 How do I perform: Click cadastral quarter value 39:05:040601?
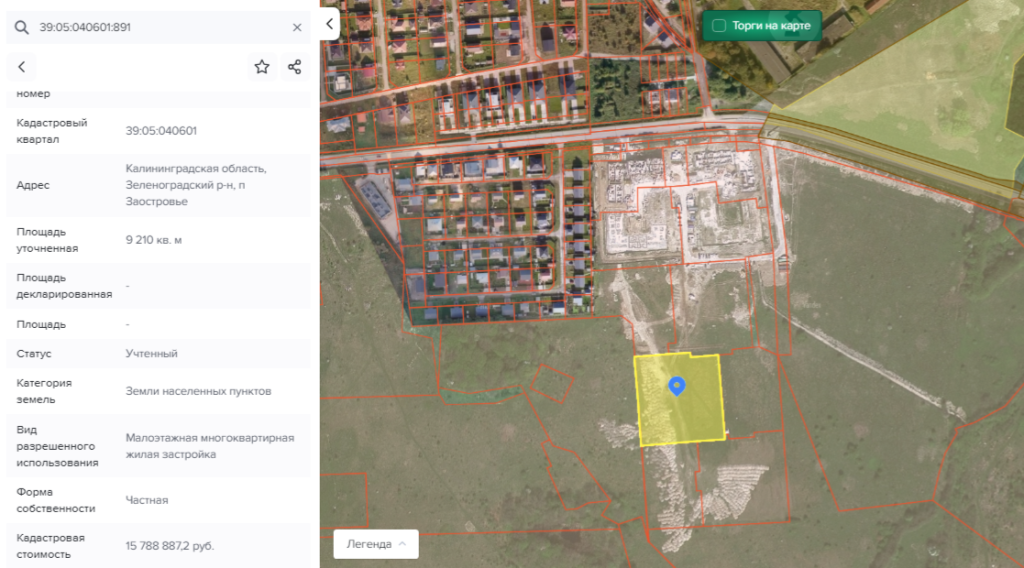coord(161,131)
